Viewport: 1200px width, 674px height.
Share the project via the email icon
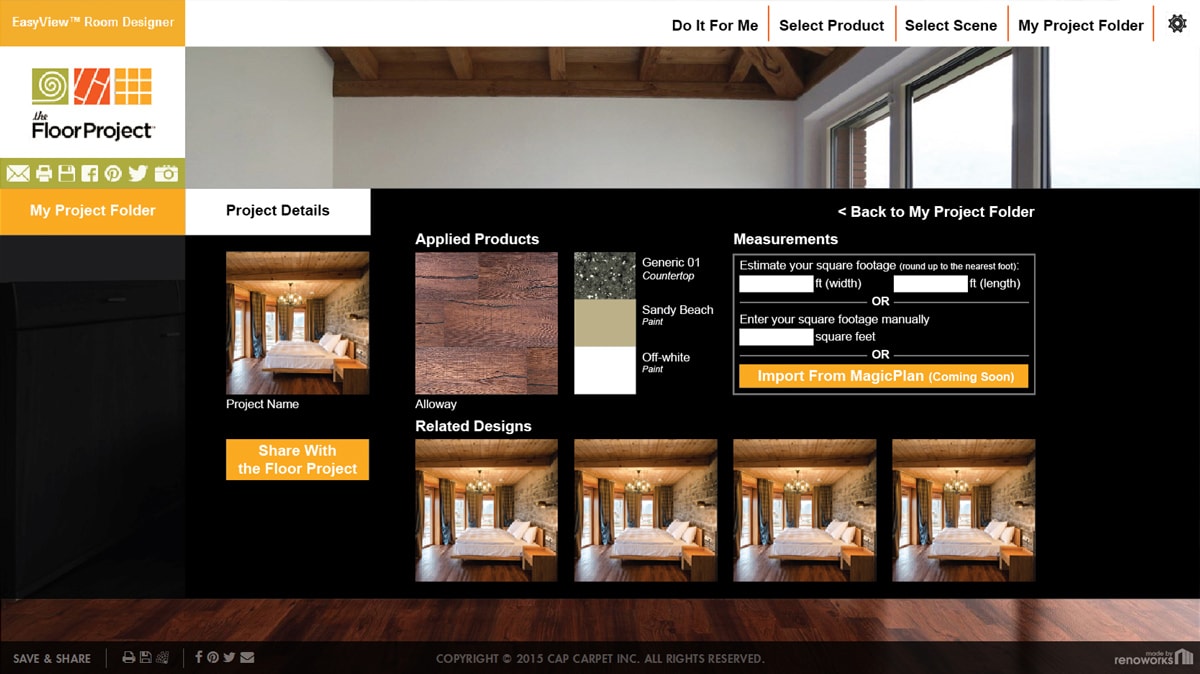[17, 173]
